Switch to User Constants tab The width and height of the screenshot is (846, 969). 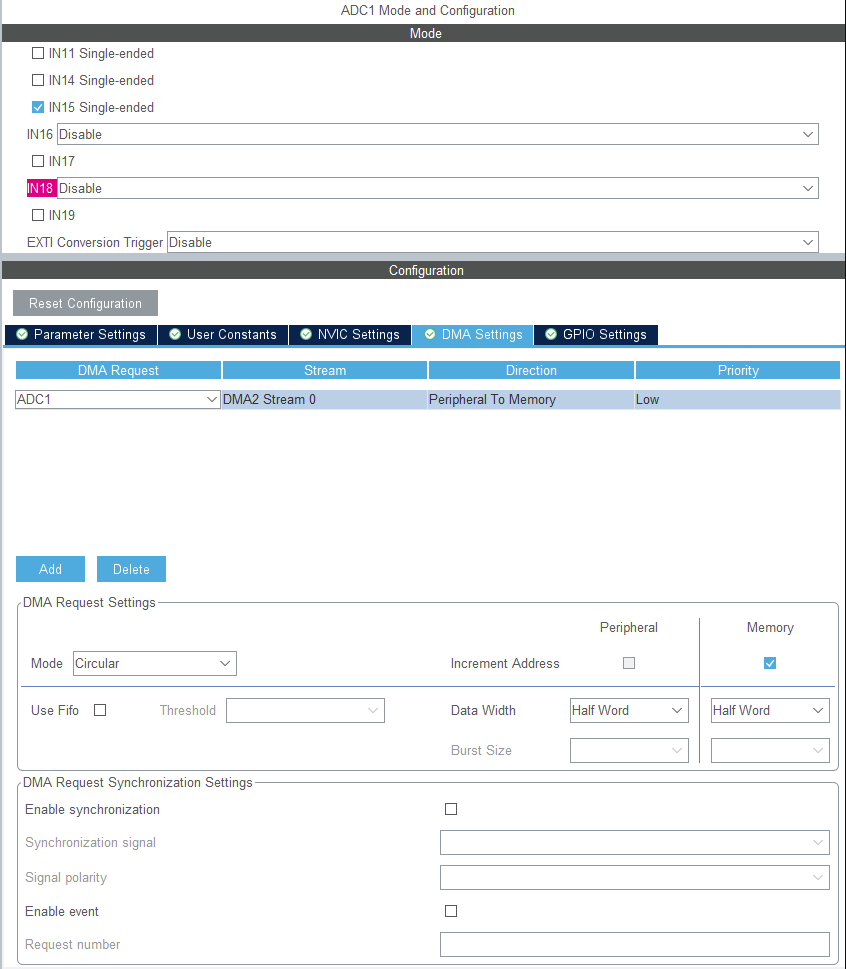pyautogui.click(x=223, y=334)
